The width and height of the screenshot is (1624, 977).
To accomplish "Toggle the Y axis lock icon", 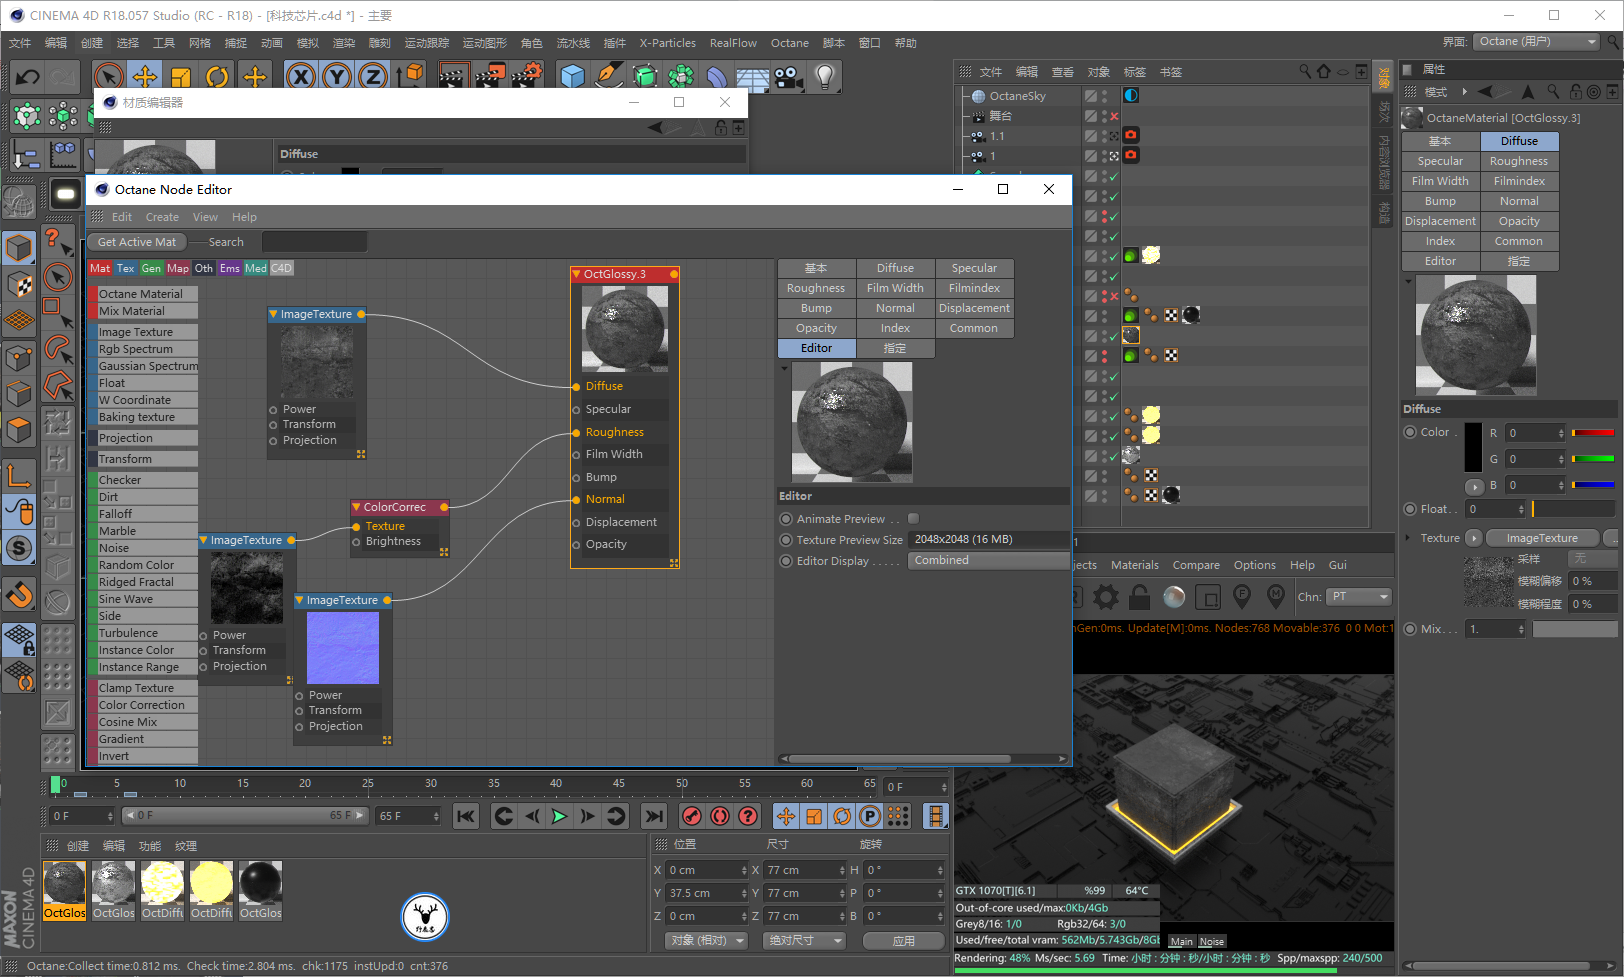I will (337, 77).
